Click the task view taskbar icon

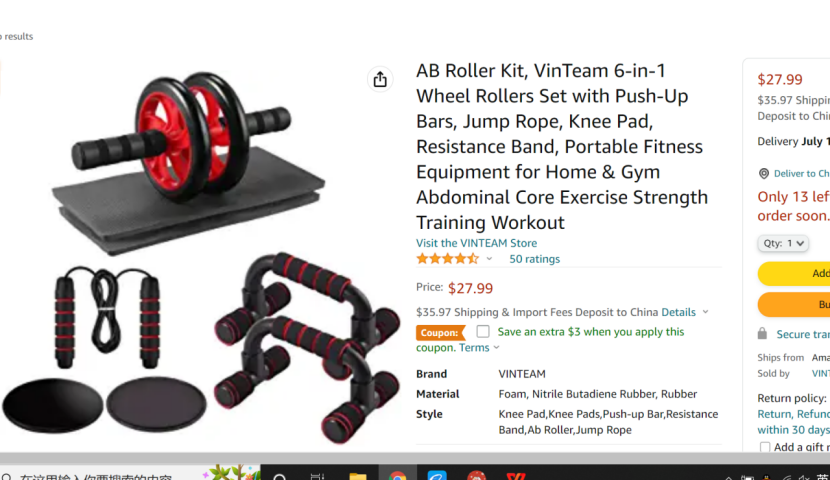(x=317, y=476)
